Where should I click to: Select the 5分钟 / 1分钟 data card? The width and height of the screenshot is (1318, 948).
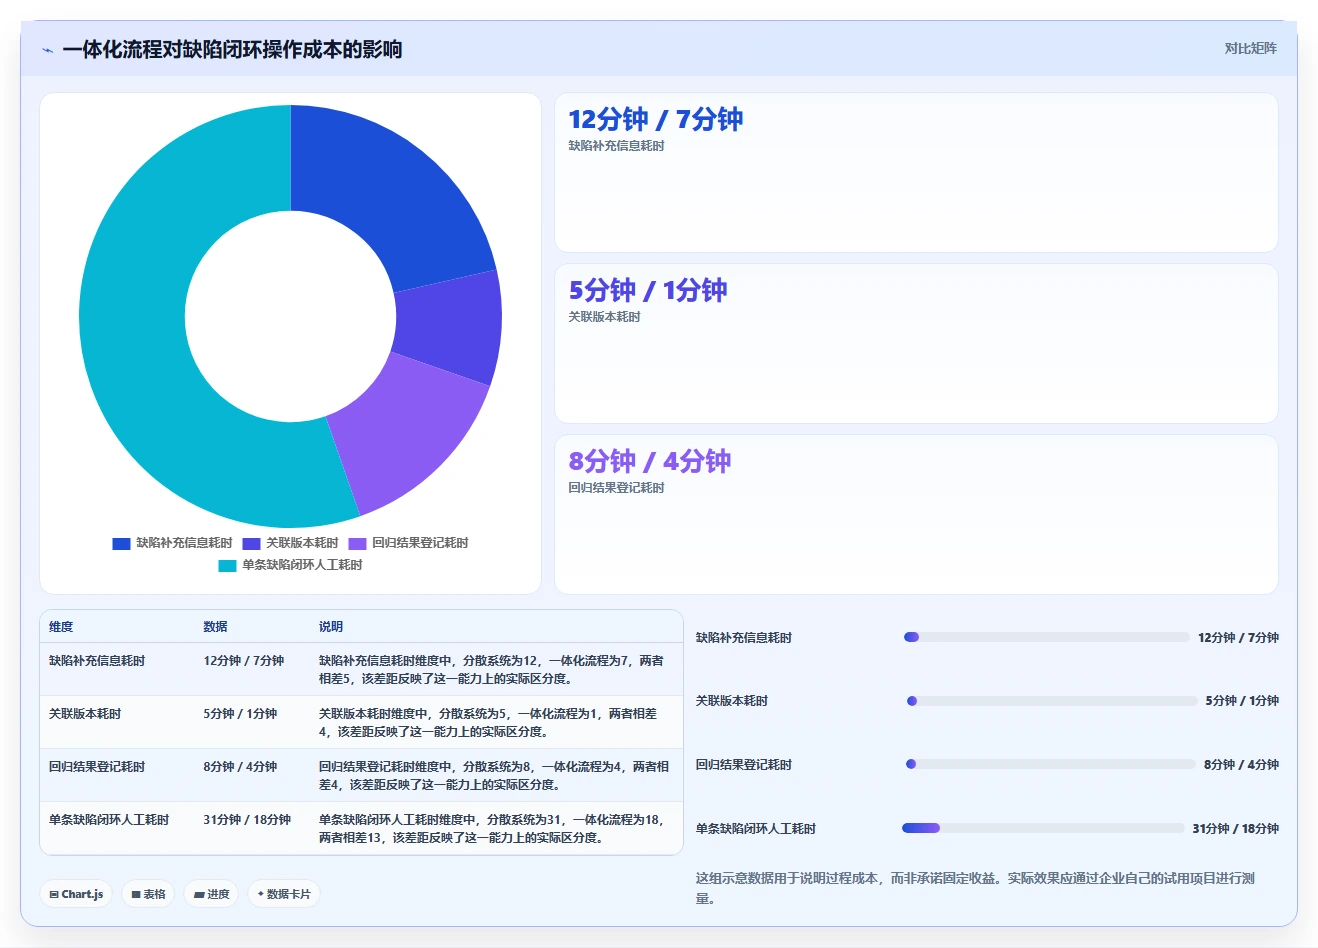pos(916,343)
